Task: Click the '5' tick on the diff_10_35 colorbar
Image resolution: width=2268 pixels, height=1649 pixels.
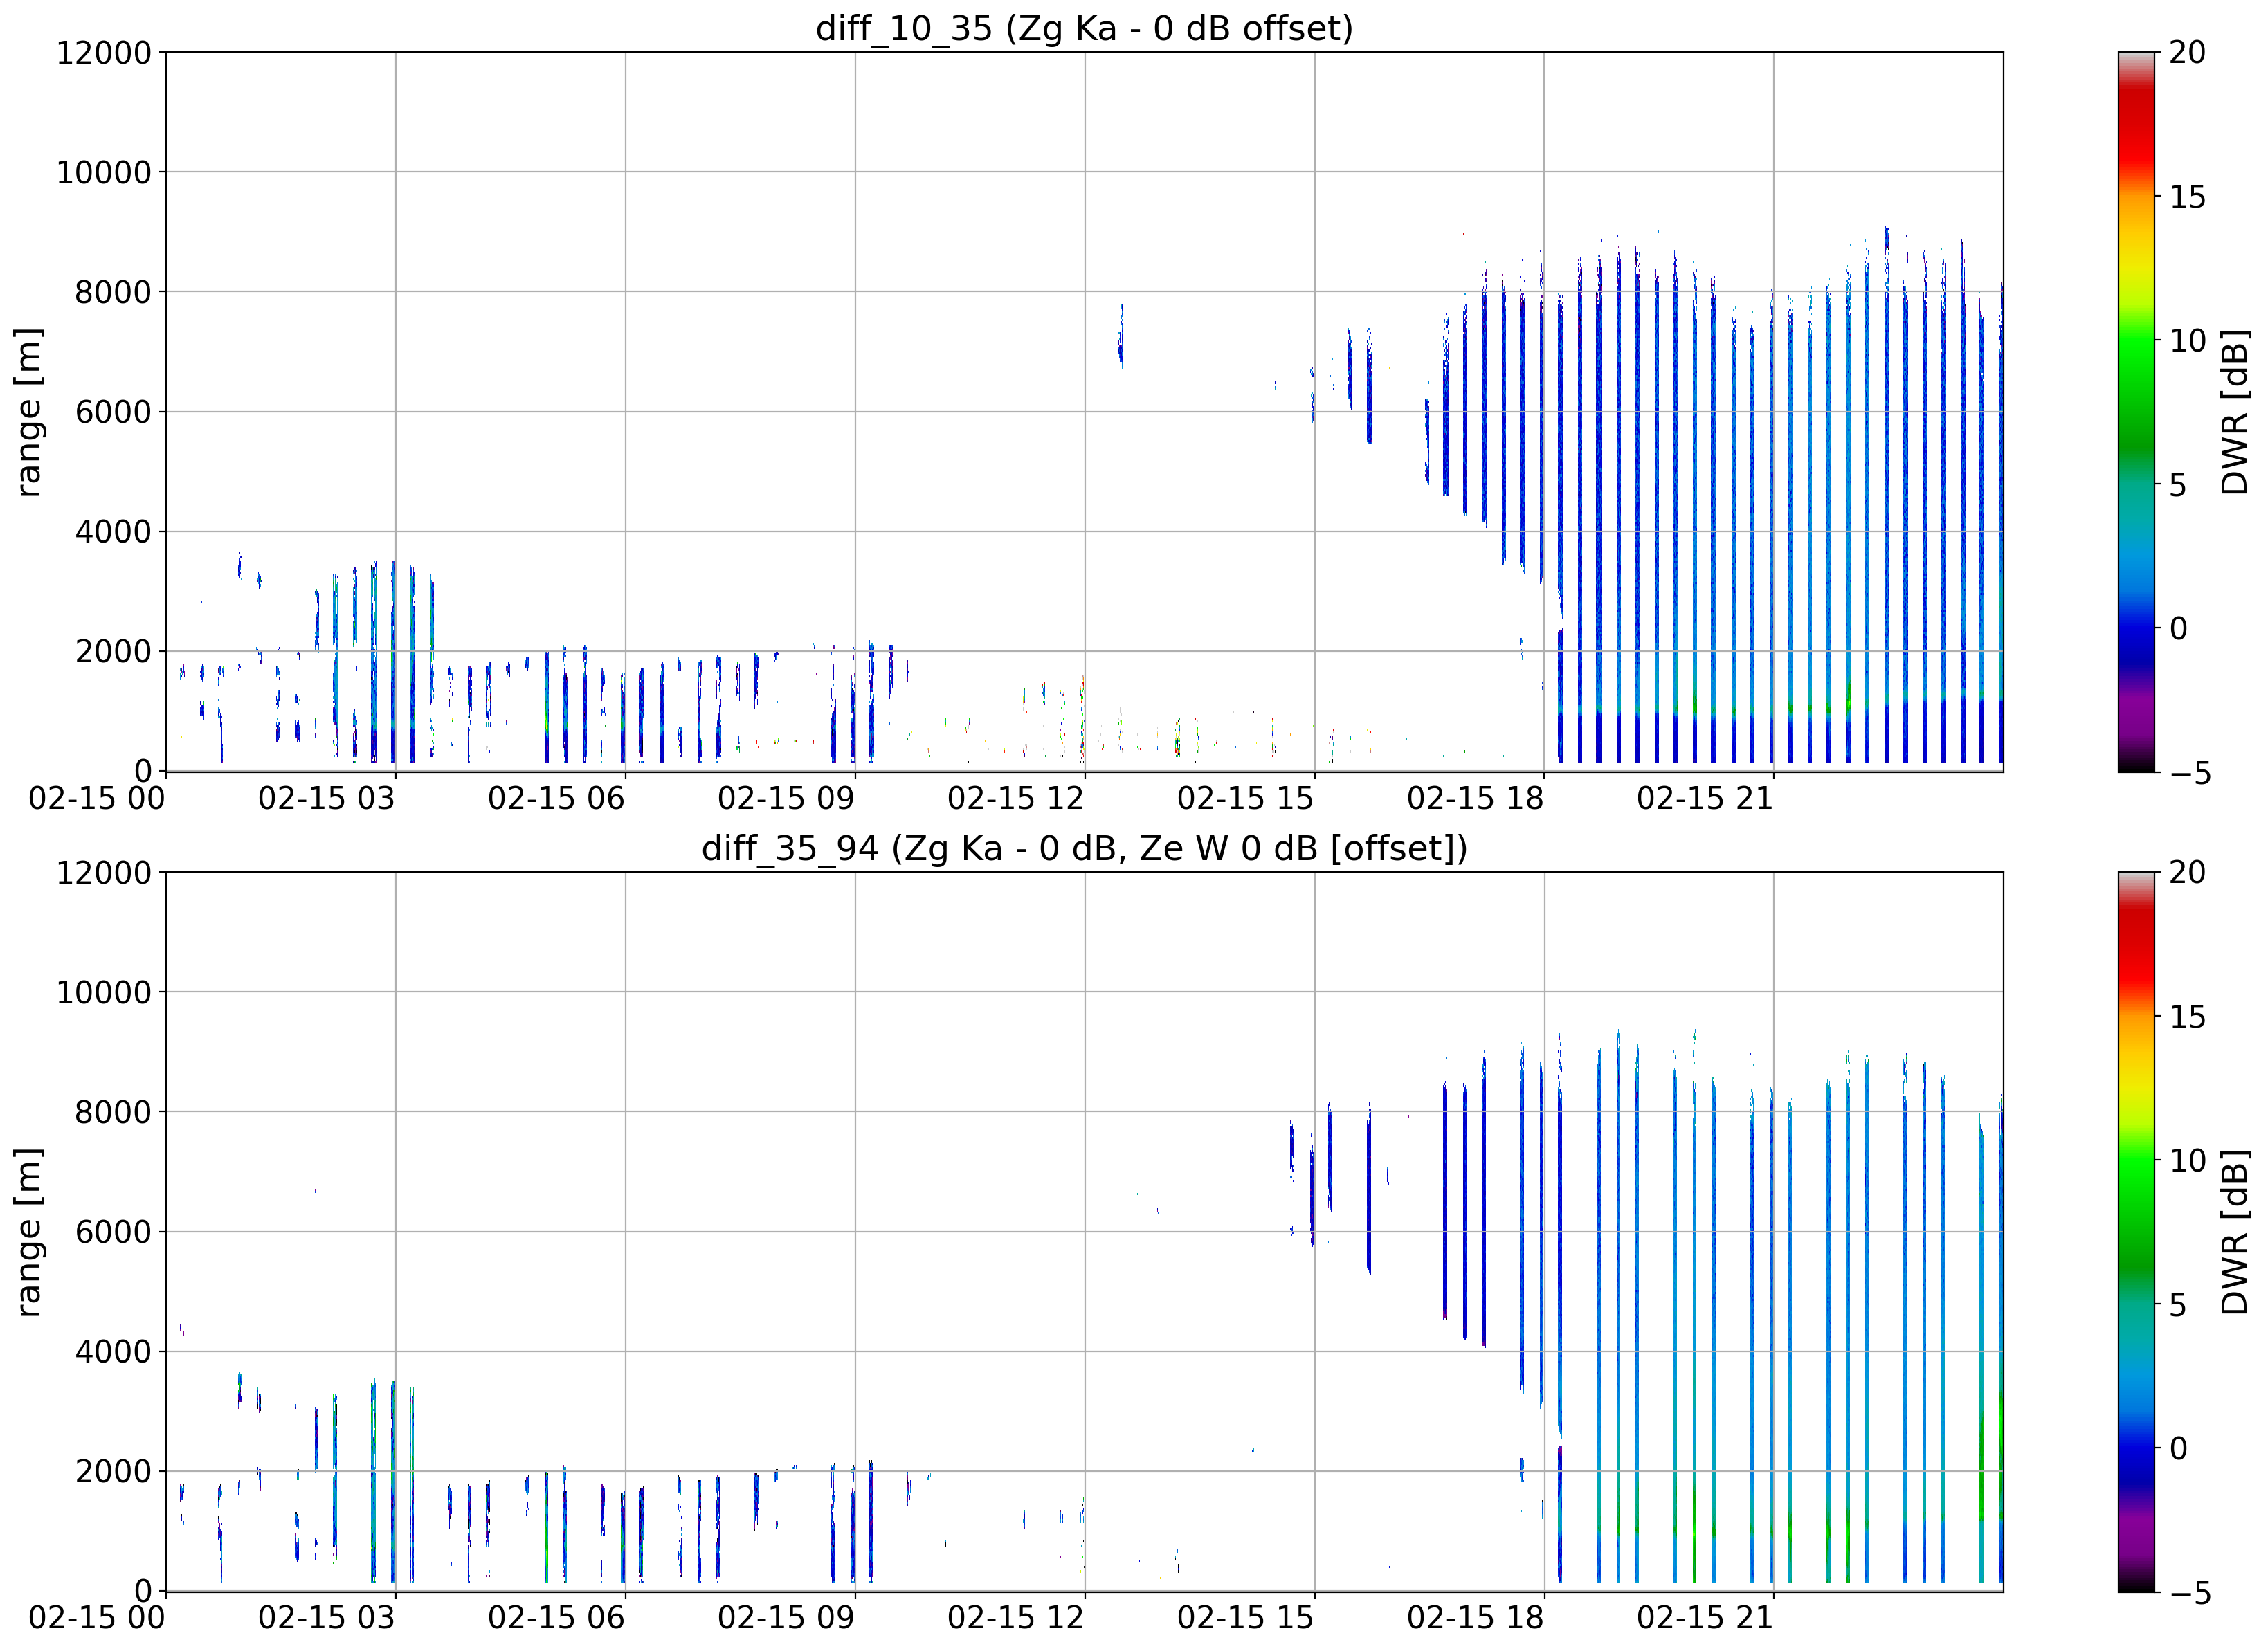Action: click(x=2178, y=485)
